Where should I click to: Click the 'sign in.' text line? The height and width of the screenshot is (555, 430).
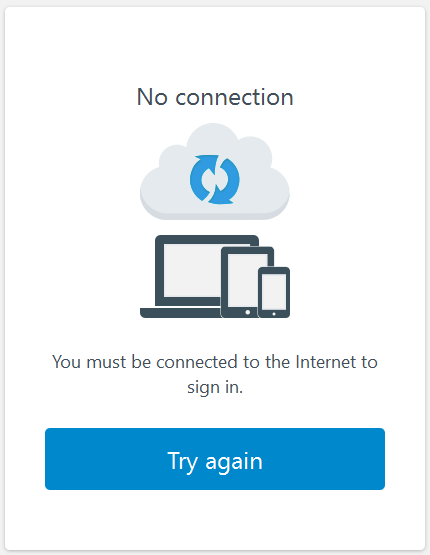point(215,387)
